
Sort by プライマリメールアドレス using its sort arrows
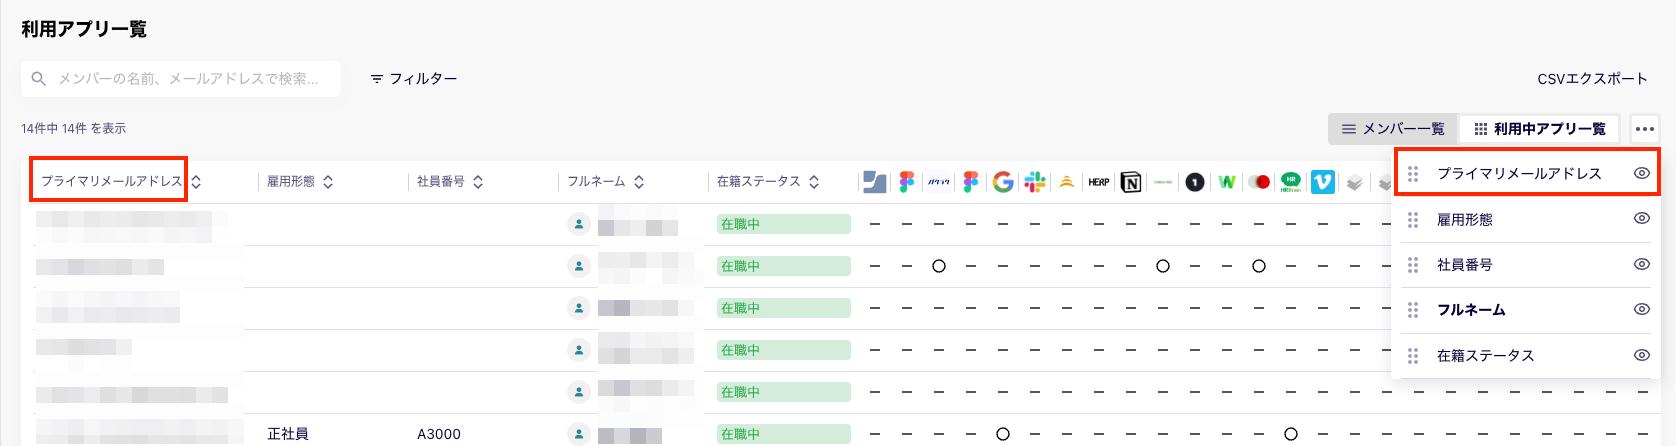pyautogui.click(x=196, y=182)
